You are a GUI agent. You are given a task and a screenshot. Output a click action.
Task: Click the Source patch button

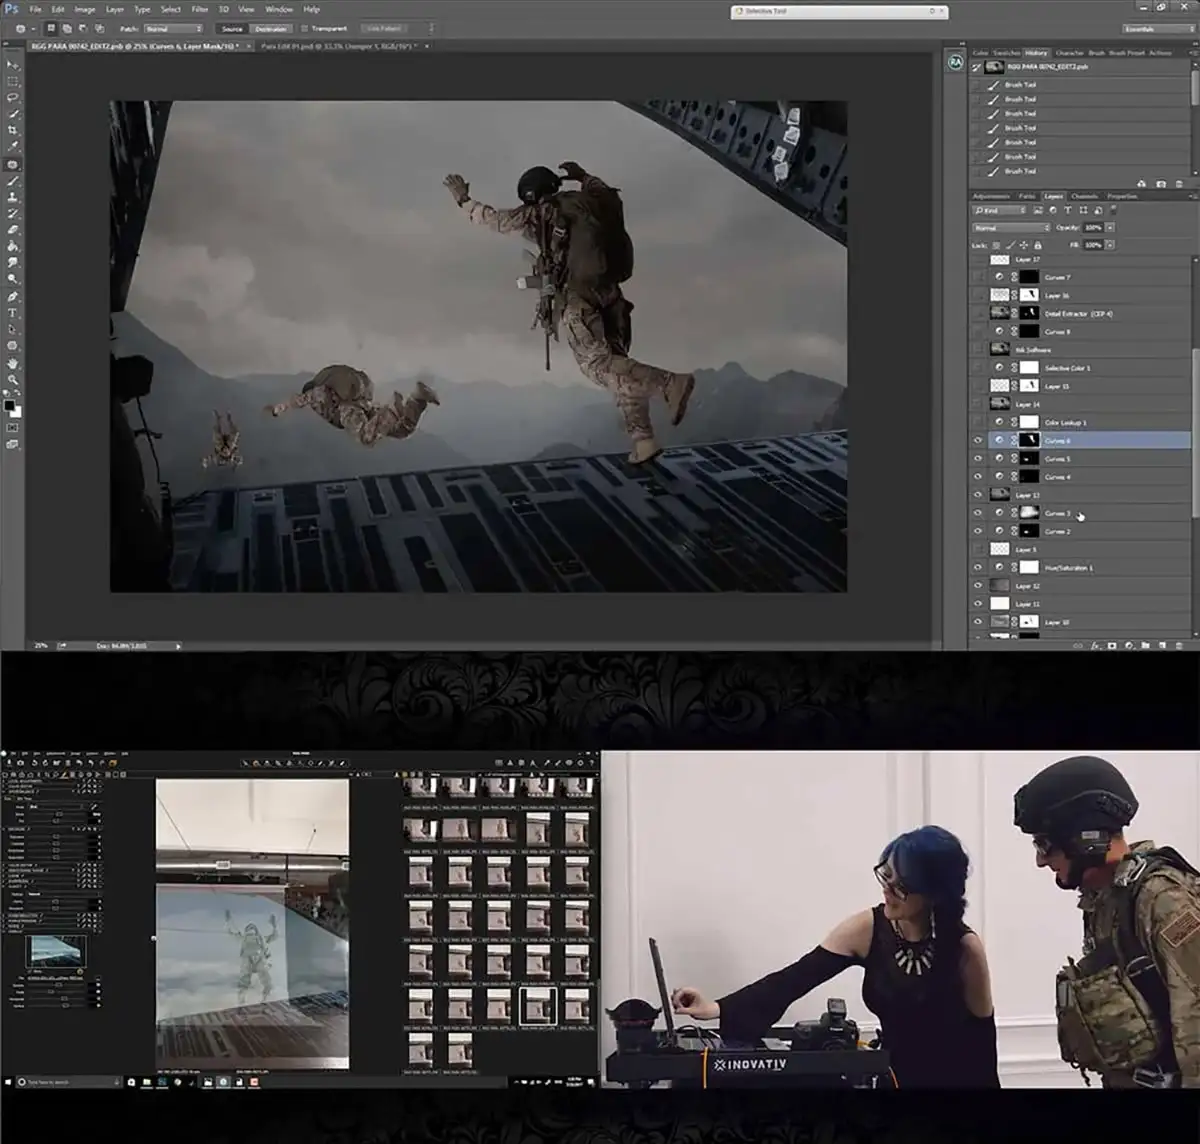tap(232, 29)
